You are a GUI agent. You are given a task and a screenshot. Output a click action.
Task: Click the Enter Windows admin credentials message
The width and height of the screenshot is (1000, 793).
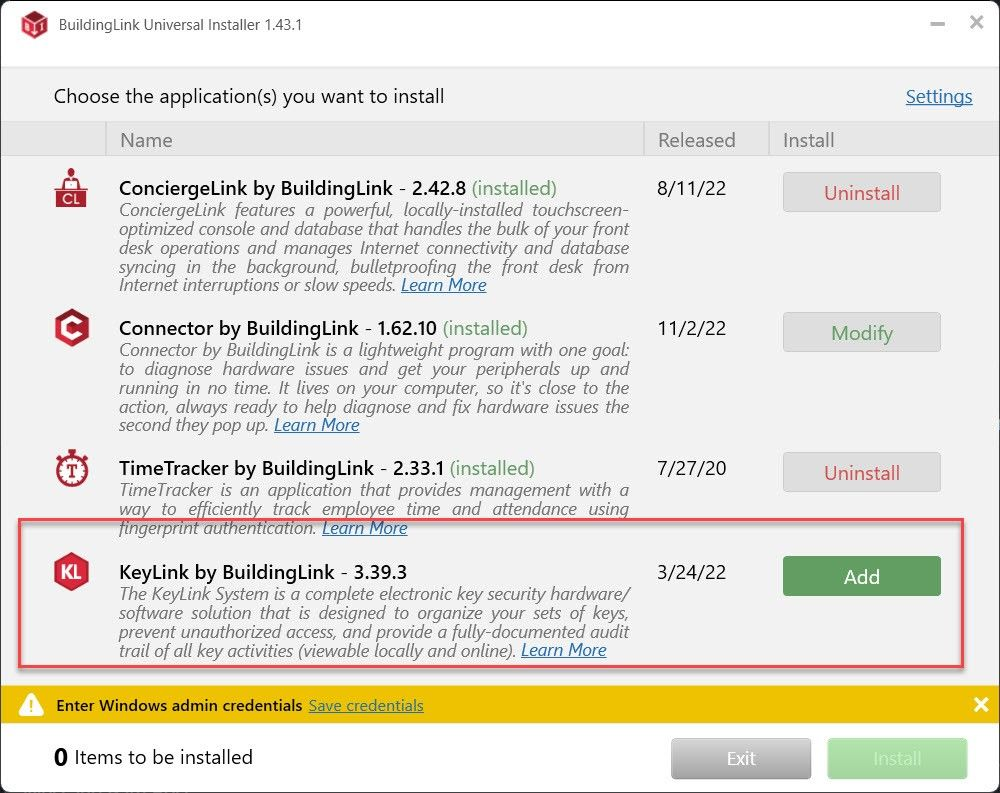(x=179, y=705)
